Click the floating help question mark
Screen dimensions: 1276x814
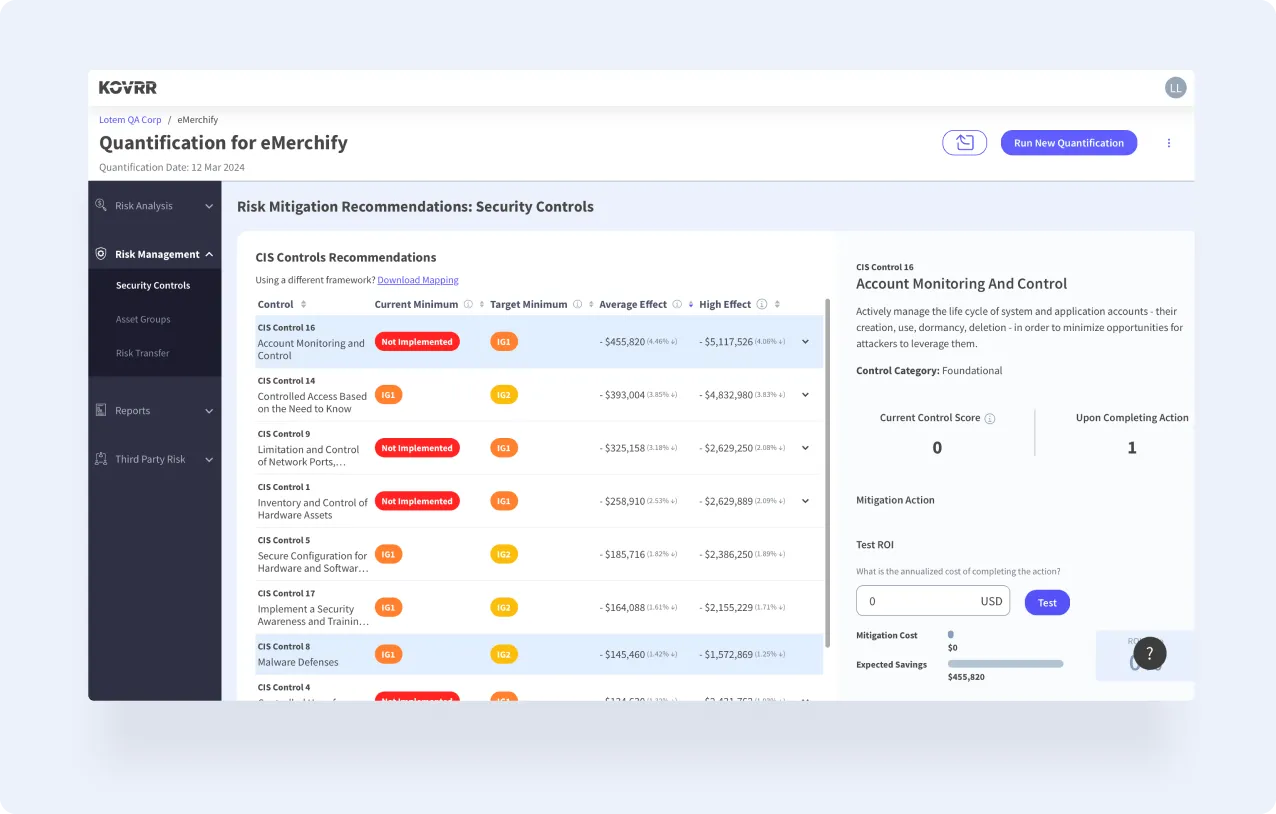tap(1149, 653)
